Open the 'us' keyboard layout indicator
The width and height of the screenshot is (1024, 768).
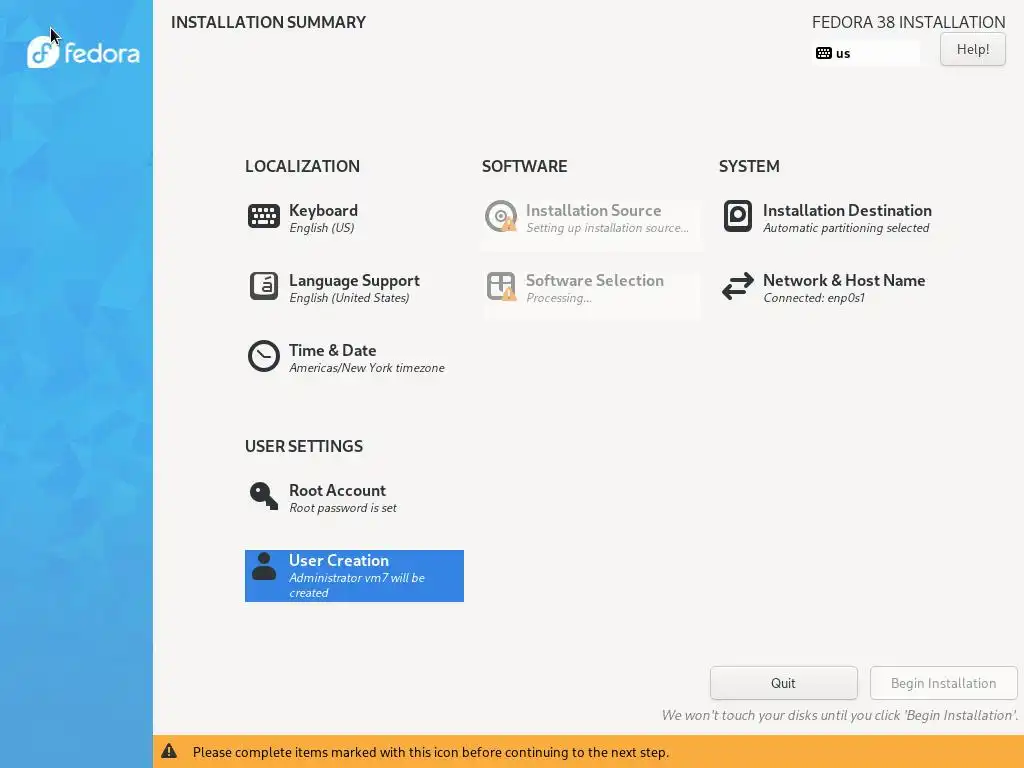pyautogui.click(x=866, y=53)
